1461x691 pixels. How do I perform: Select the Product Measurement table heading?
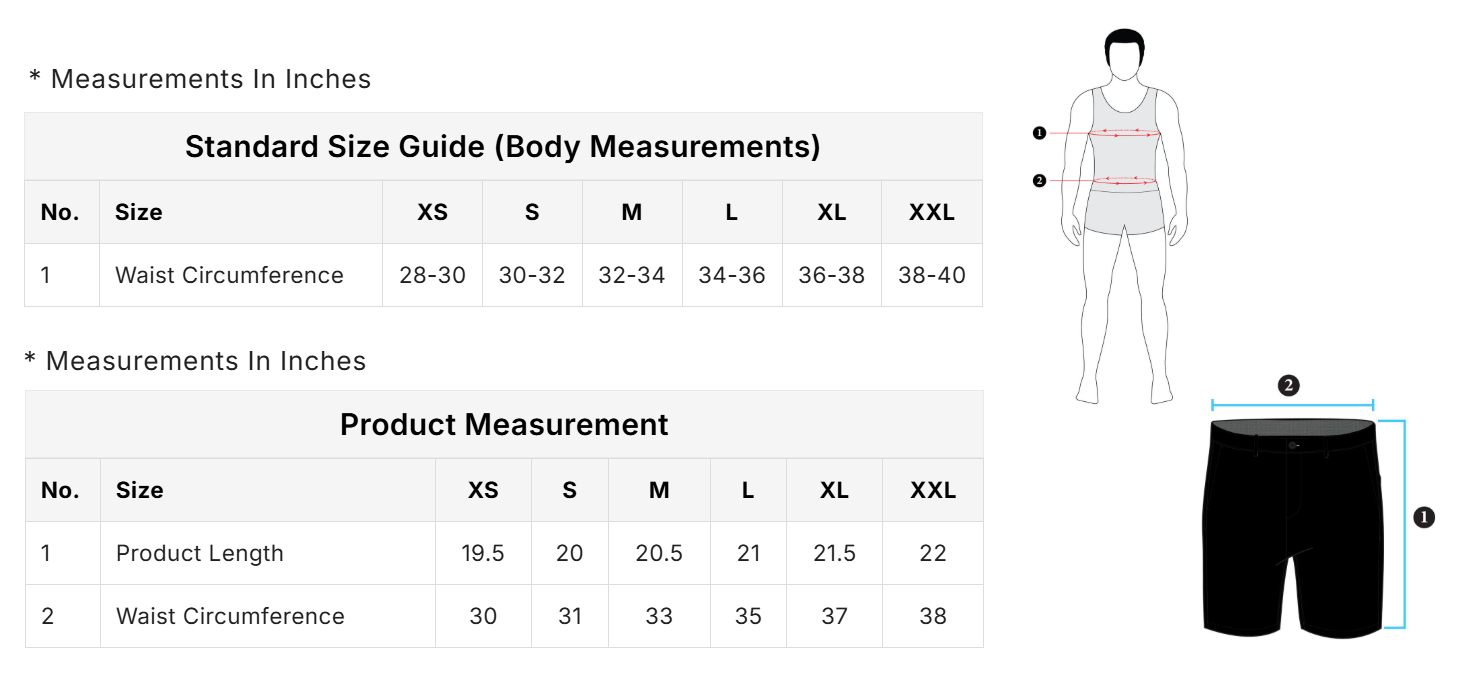(504, 424)
